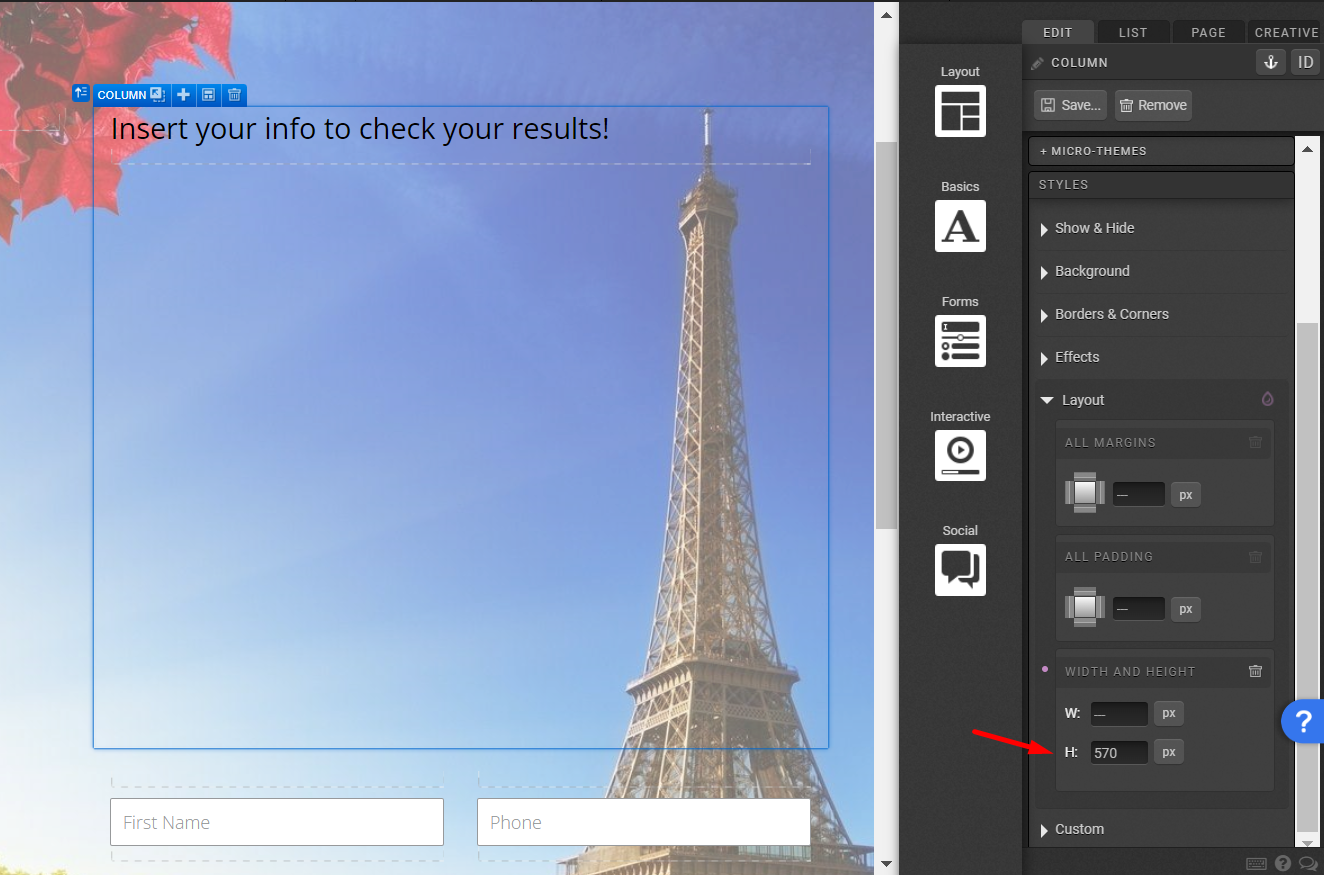
Task: Click the COLUMN label tag on the canvas
Action: pos(122,95)
